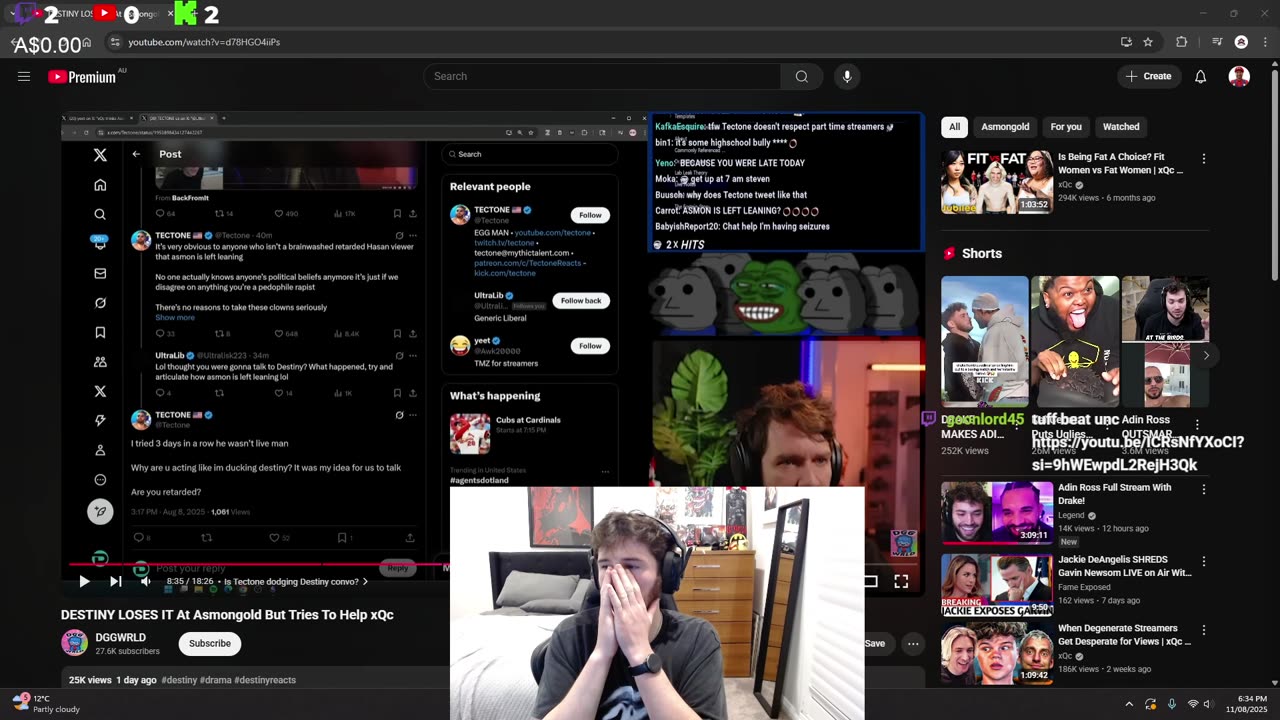Open the browser extensions puzzle icon

click(1181, 42)
